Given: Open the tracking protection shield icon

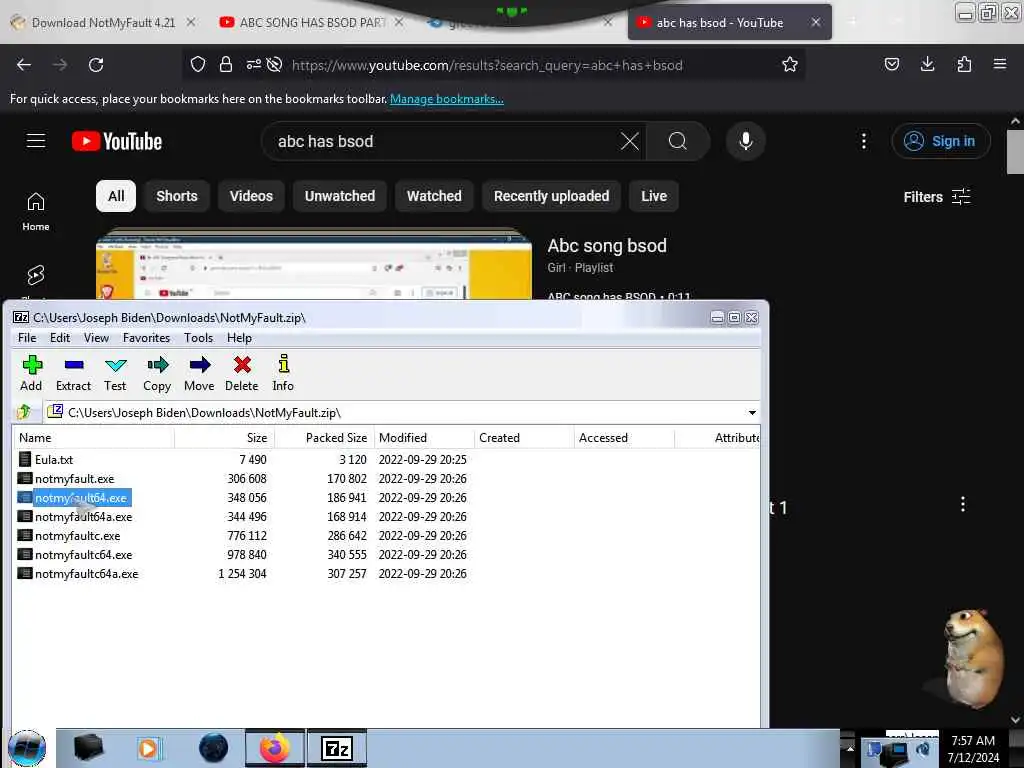Looking at the screenshot, I should [198, 65].
